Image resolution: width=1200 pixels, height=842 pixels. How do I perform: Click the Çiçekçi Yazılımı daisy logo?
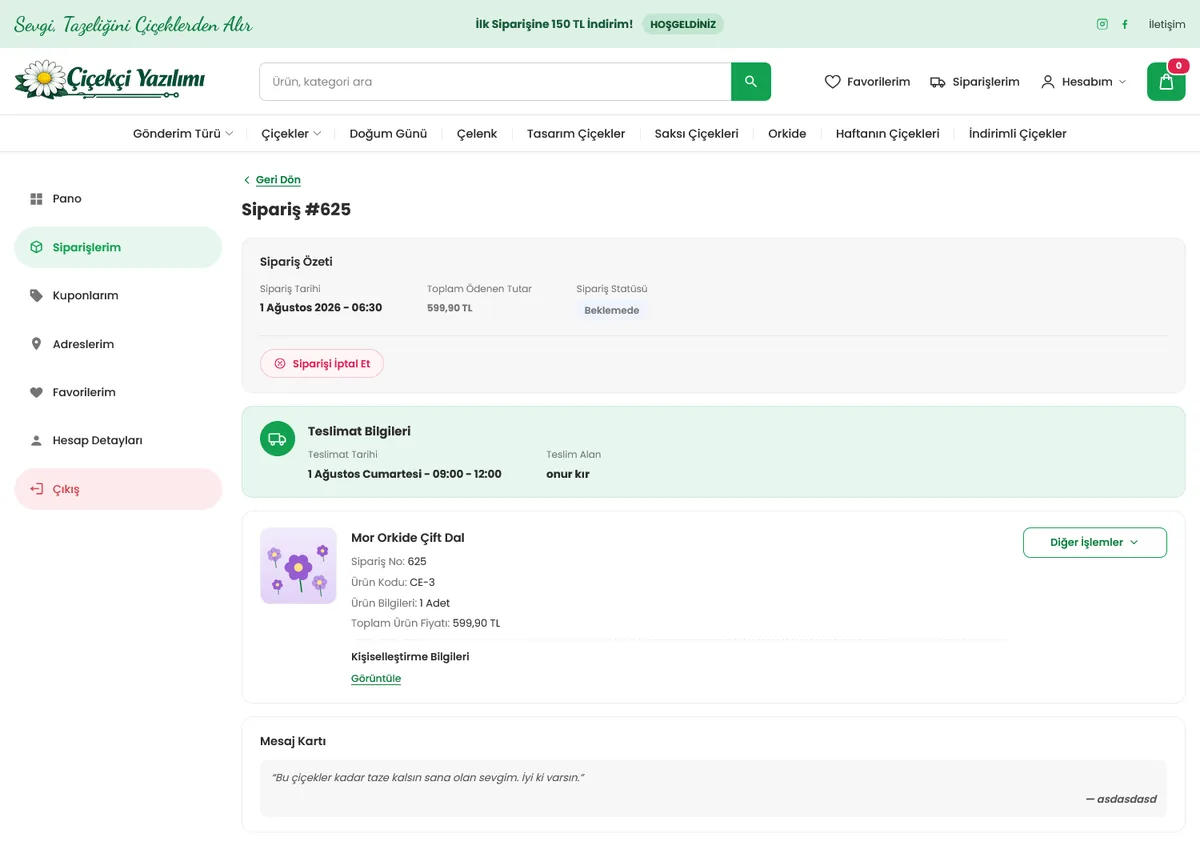coord(110,80)
